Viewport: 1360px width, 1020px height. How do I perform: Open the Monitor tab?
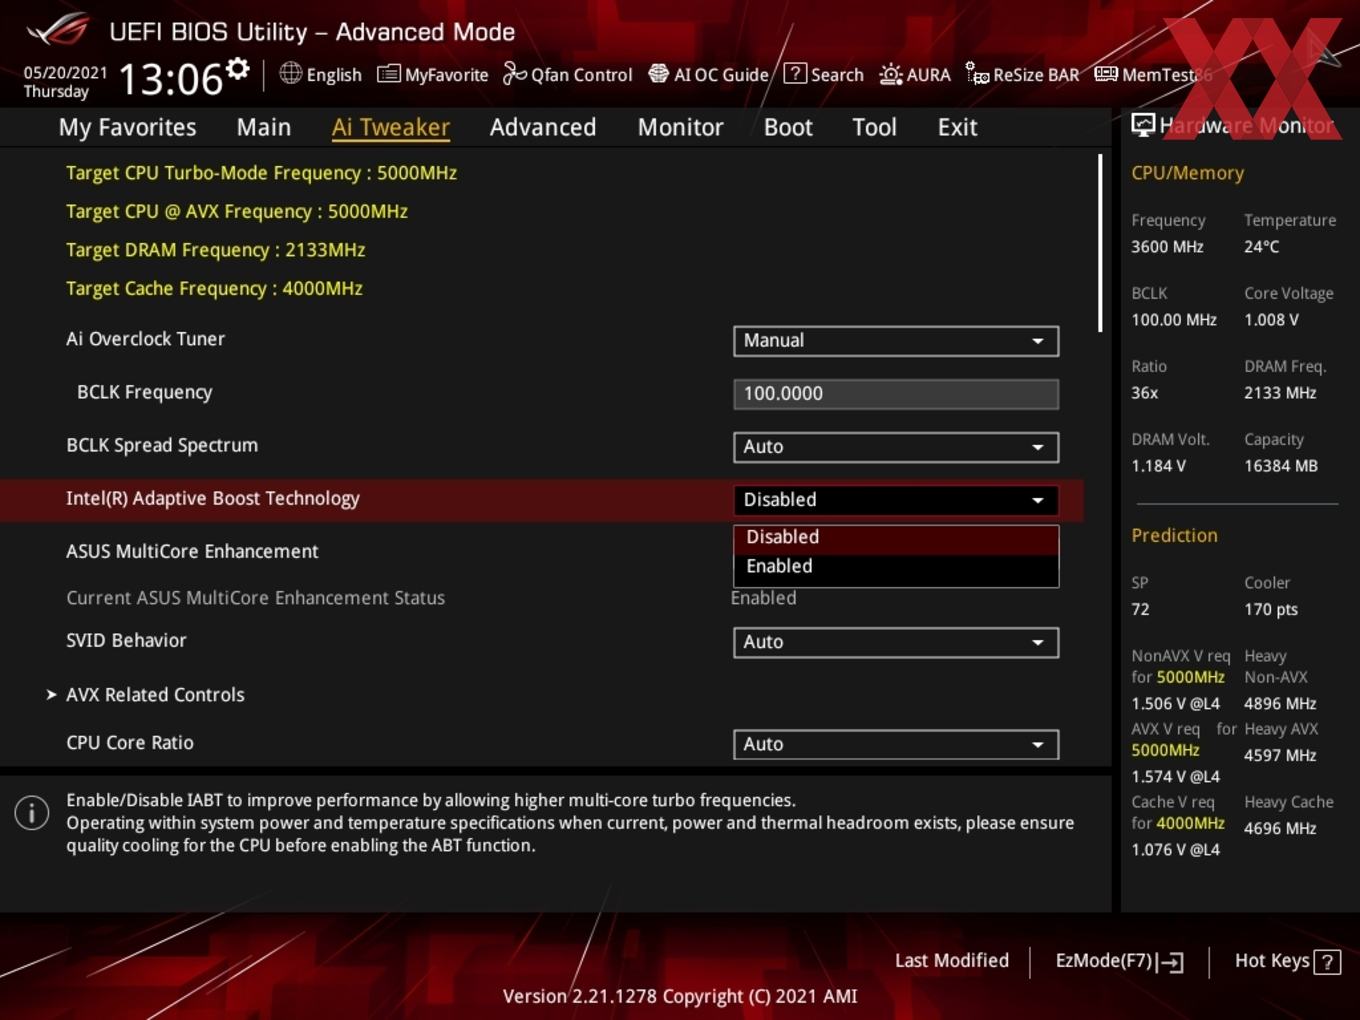681,127
